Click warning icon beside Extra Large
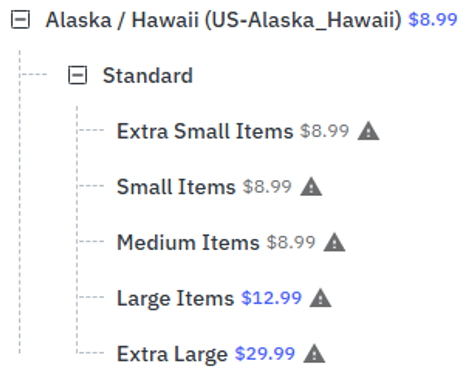Viewport: 467px width, 376px height. pos(314,354)
